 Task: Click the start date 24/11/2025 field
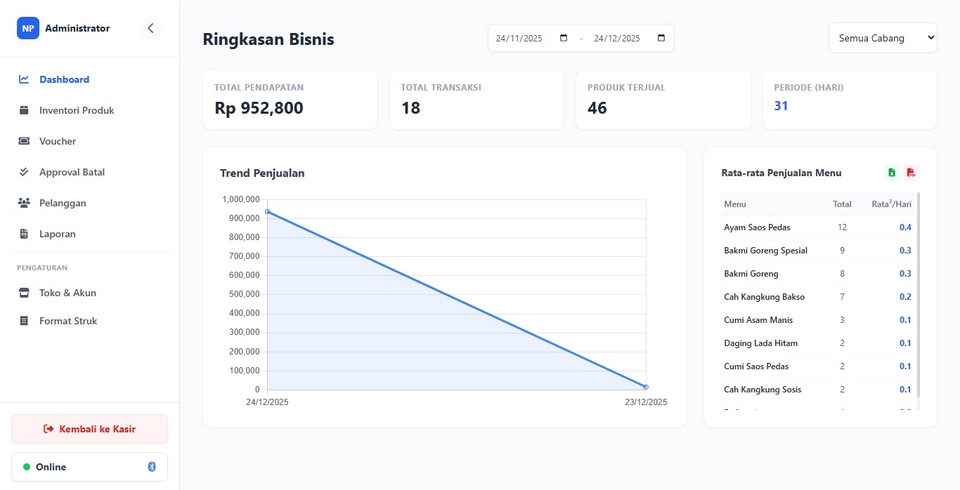tap(520, 38)
